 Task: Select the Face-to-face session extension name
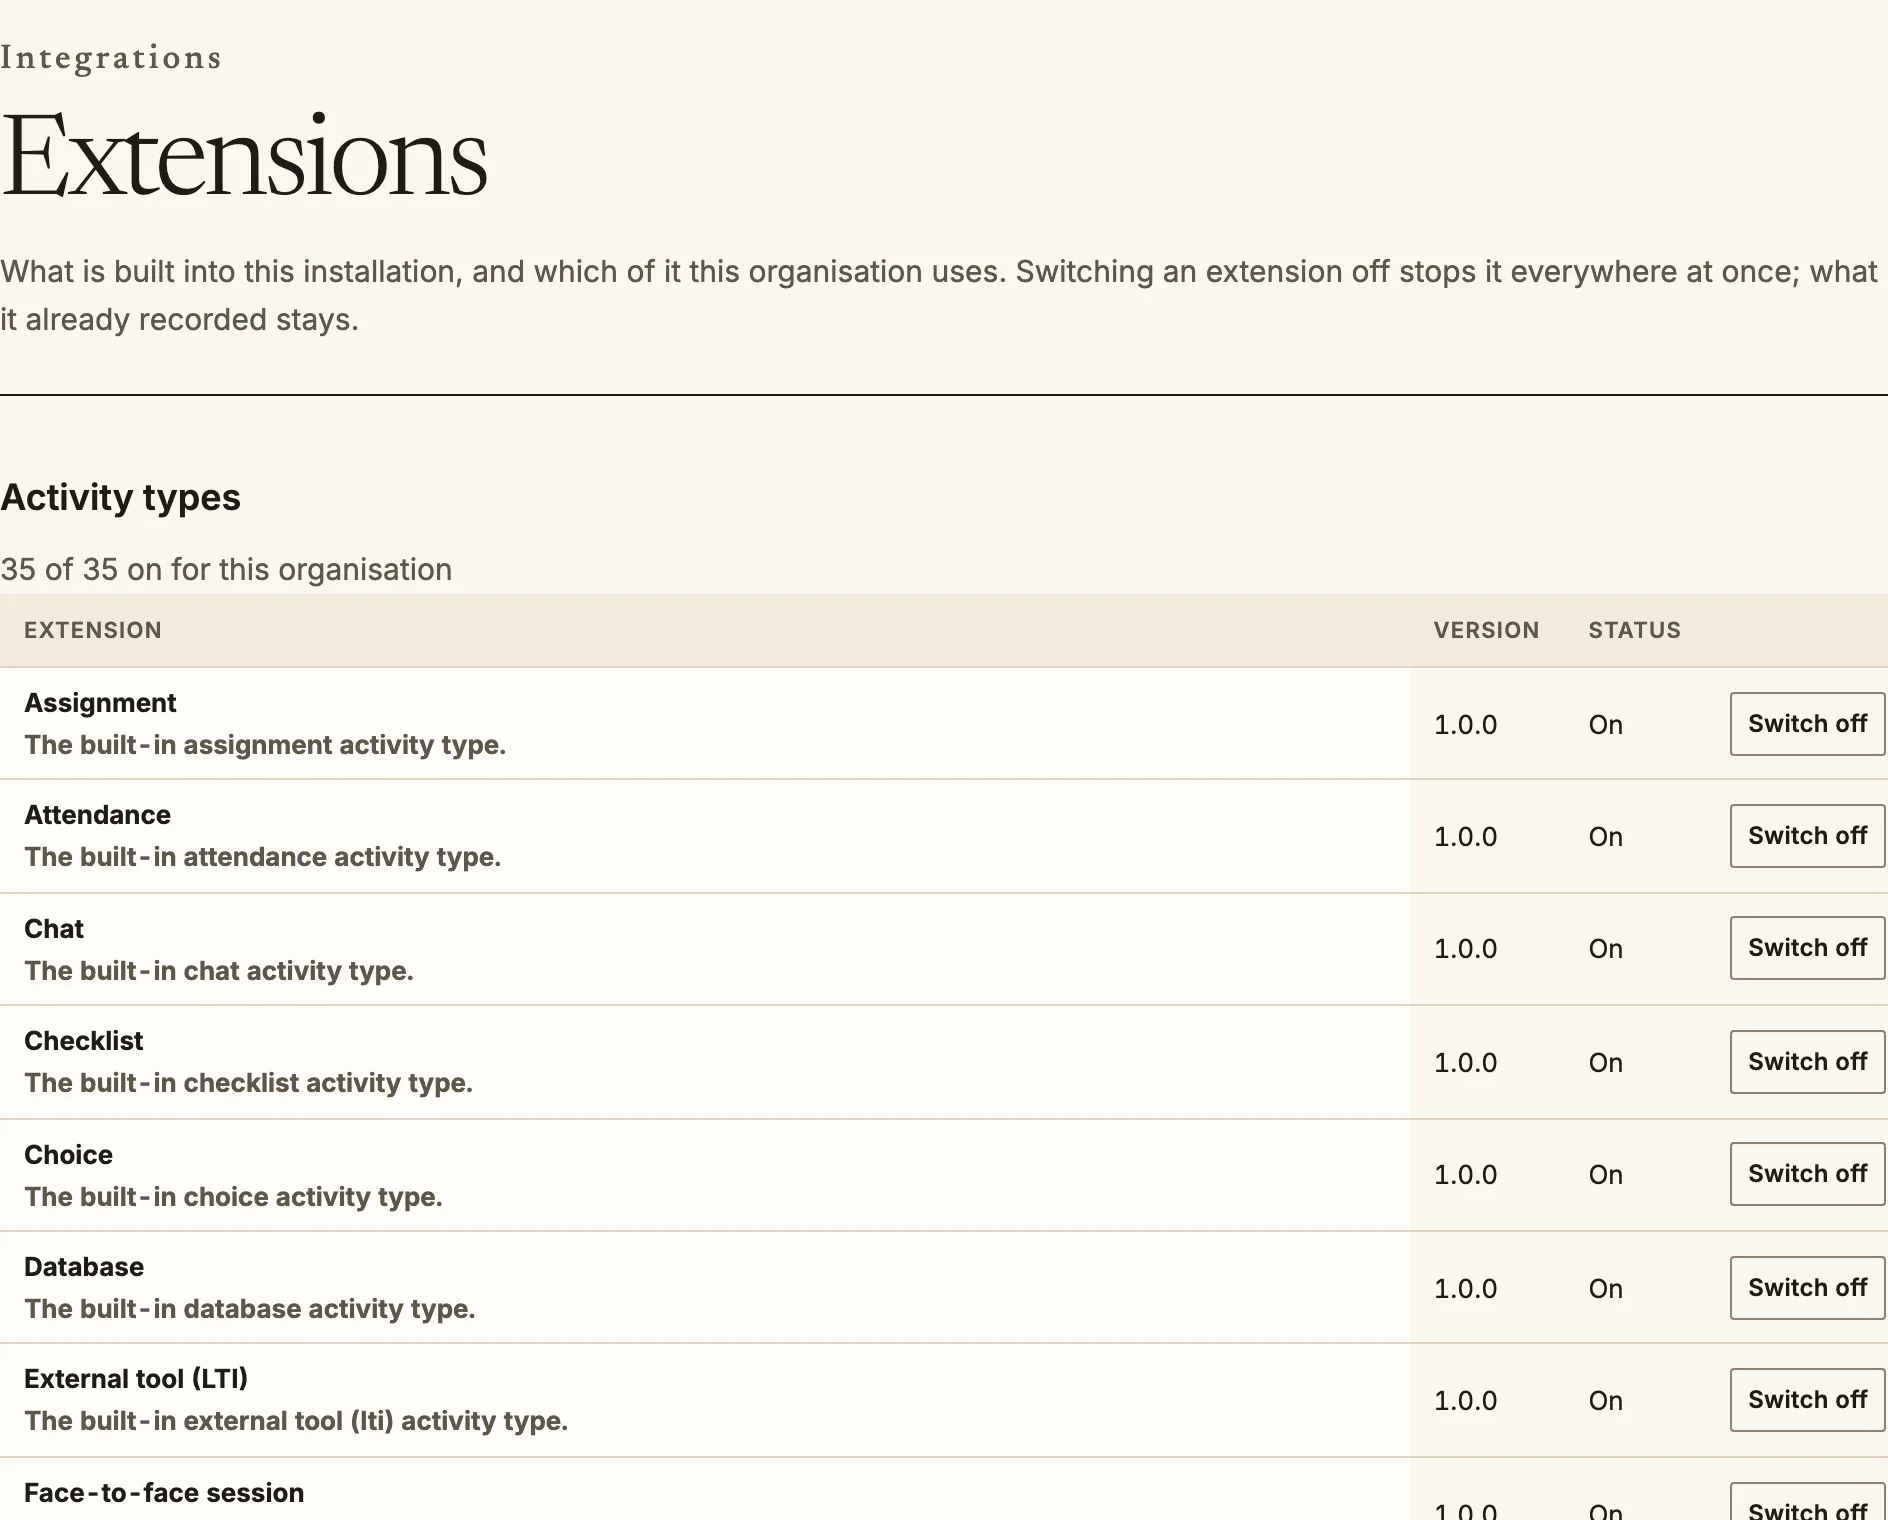pyautogui.click(x=164, y=1493)
